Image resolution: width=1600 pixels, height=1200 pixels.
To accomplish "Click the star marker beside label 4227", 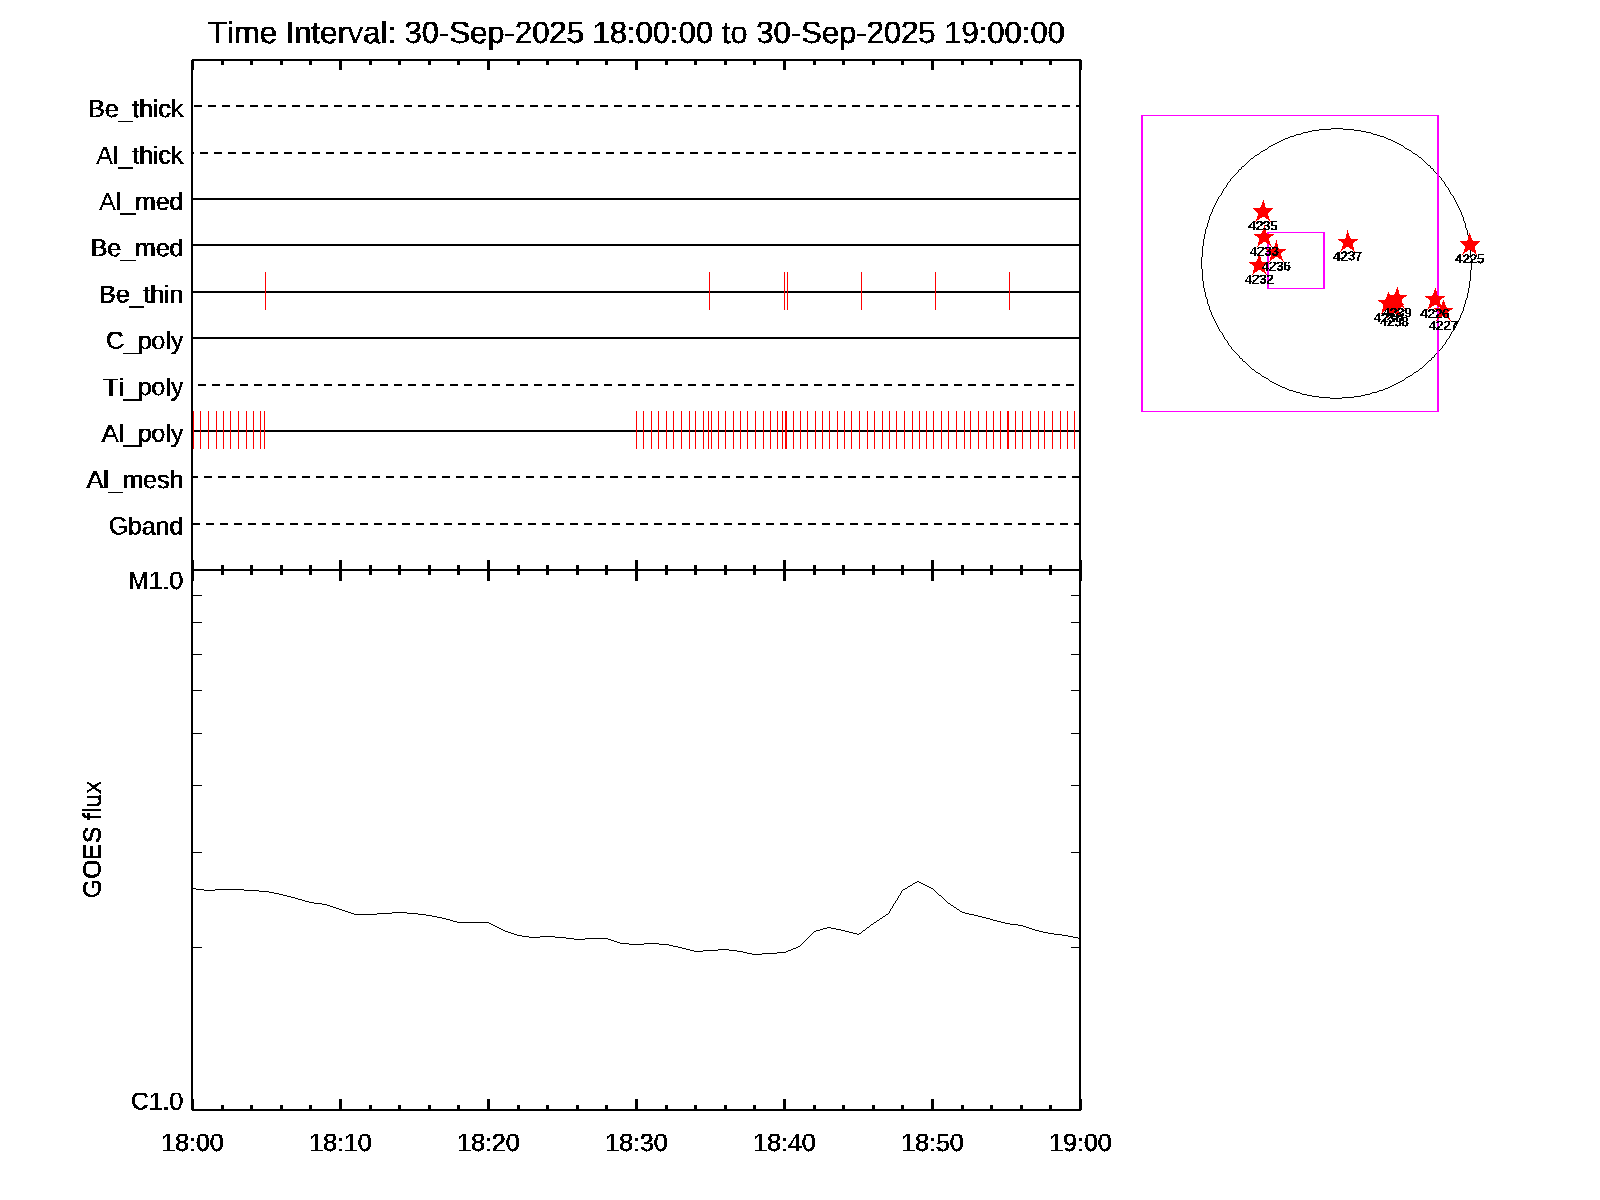I will tap(1443, 310).
